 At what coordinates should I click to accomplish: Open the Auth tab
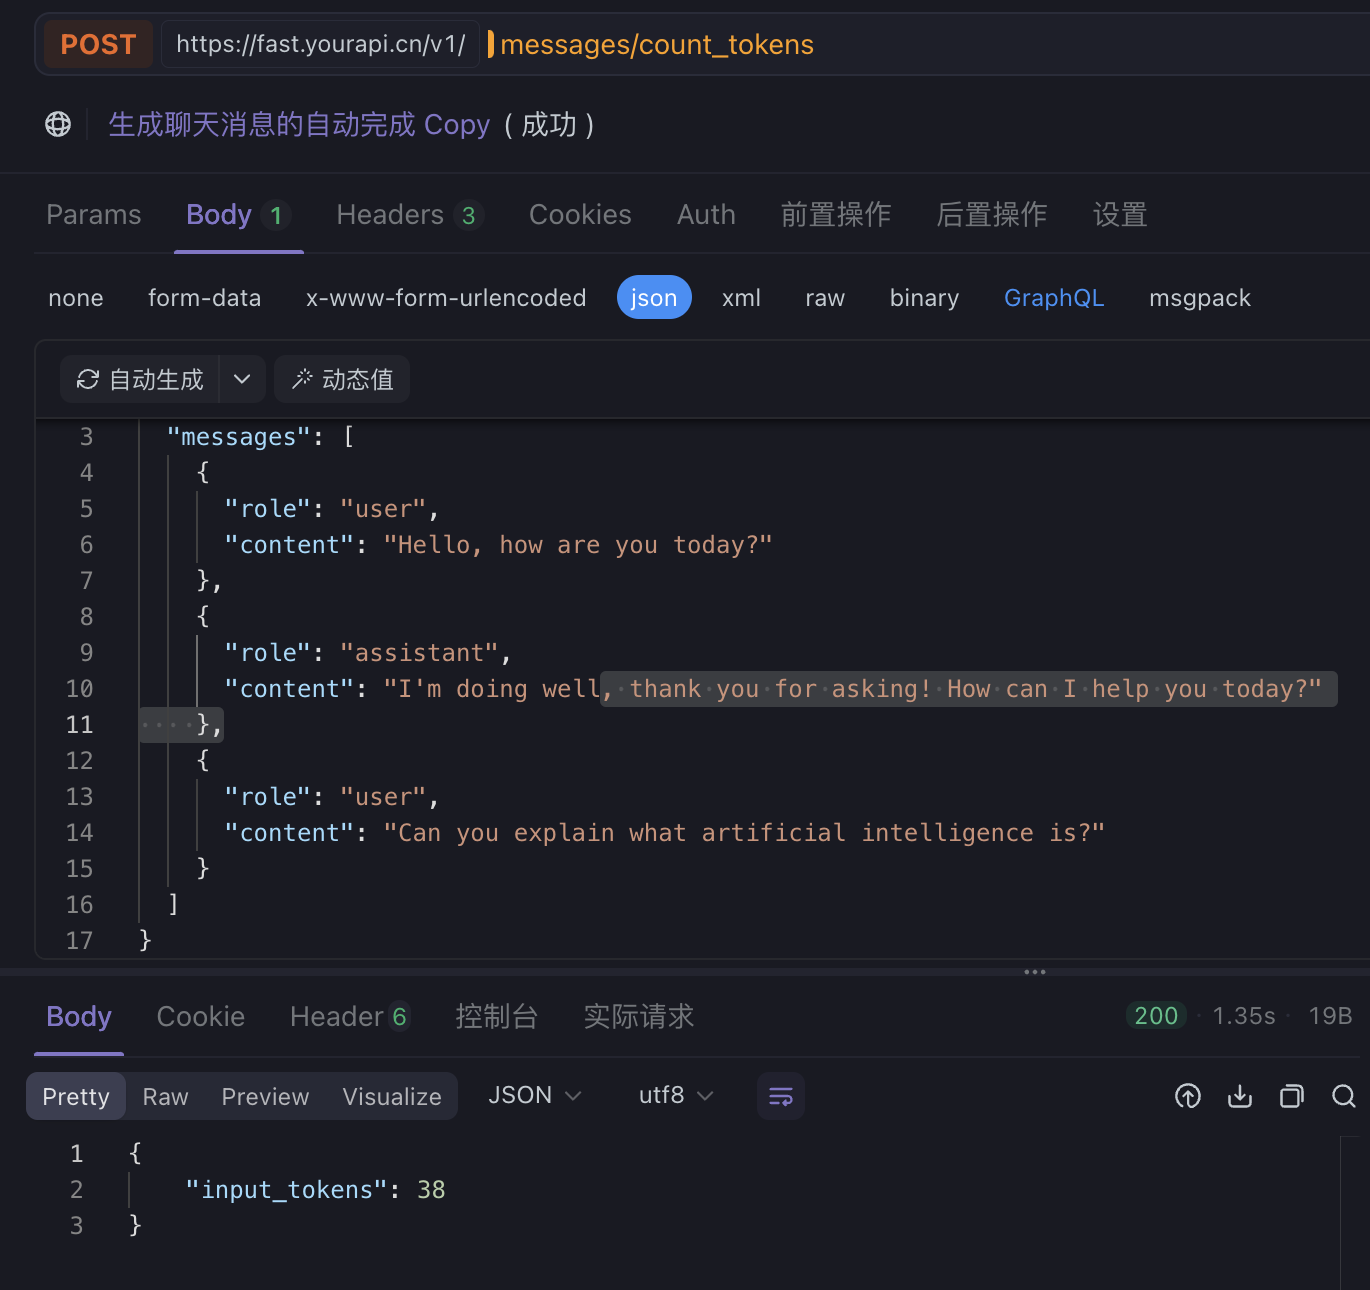[706, 215]
